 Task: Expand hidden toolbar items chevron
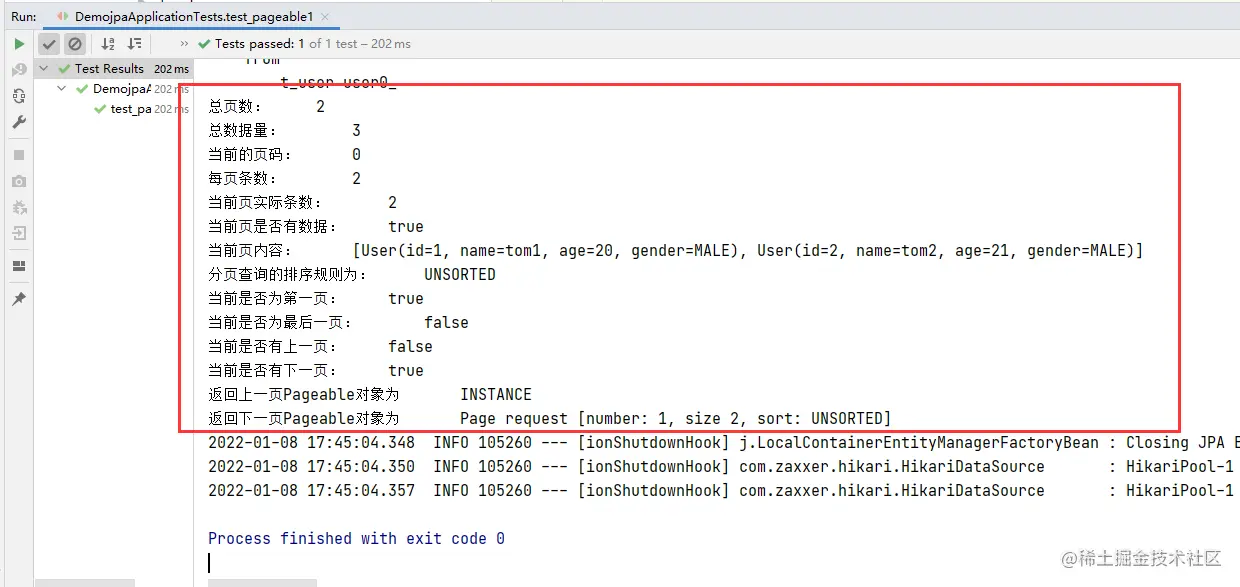click(x=184, y=44)
